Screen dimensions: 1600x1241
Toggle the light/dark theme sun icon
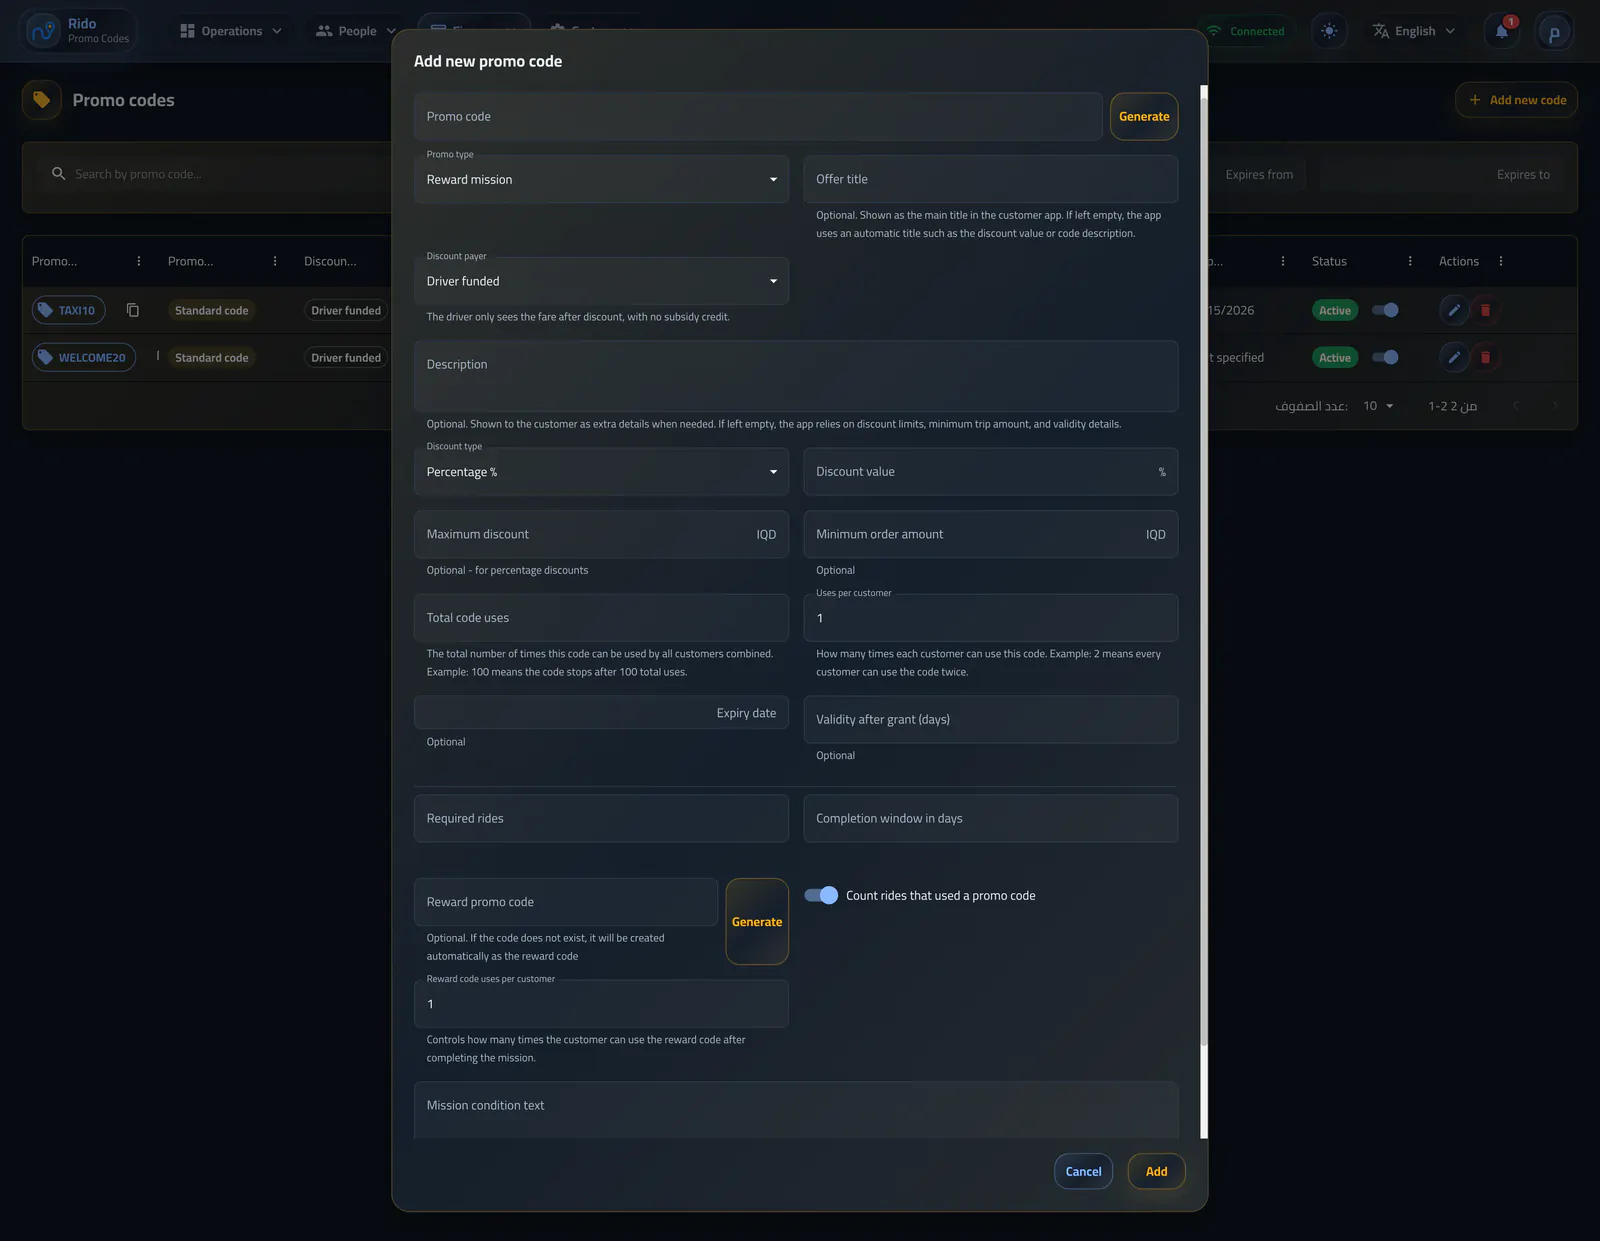[1329, 31]
